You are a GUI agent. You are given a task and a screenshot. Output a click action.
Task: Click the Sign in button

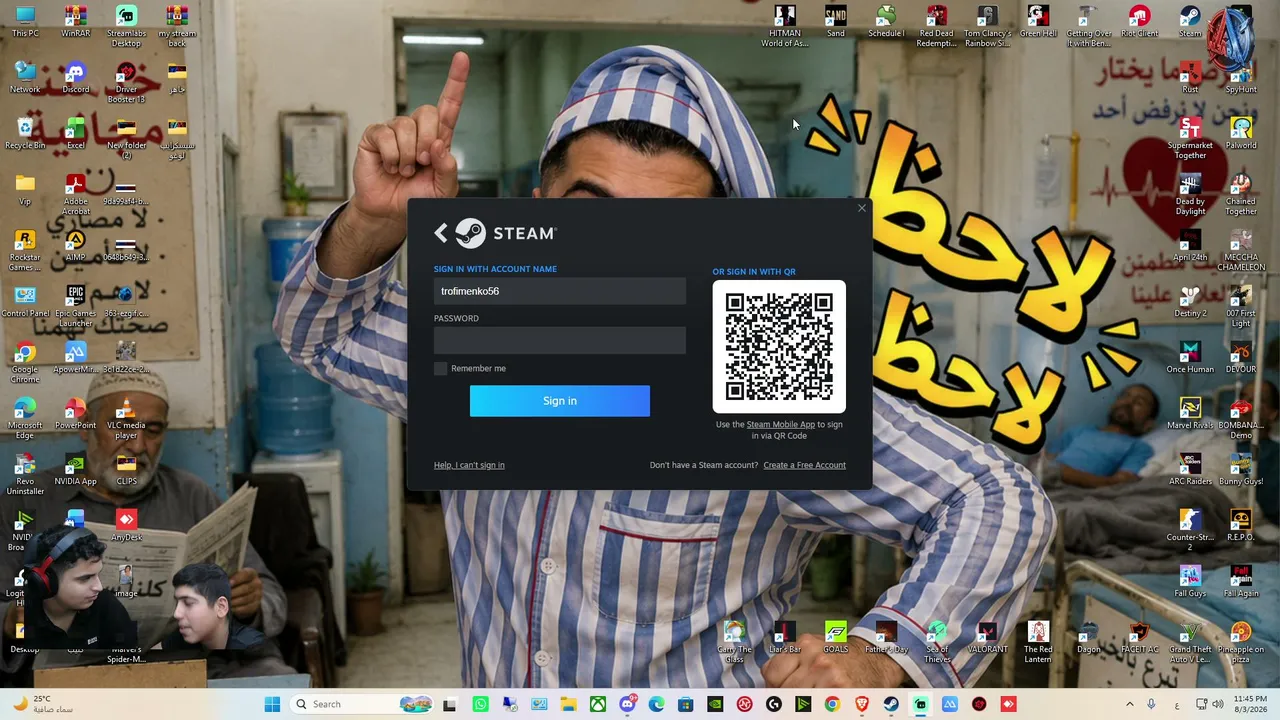(560, 401)
